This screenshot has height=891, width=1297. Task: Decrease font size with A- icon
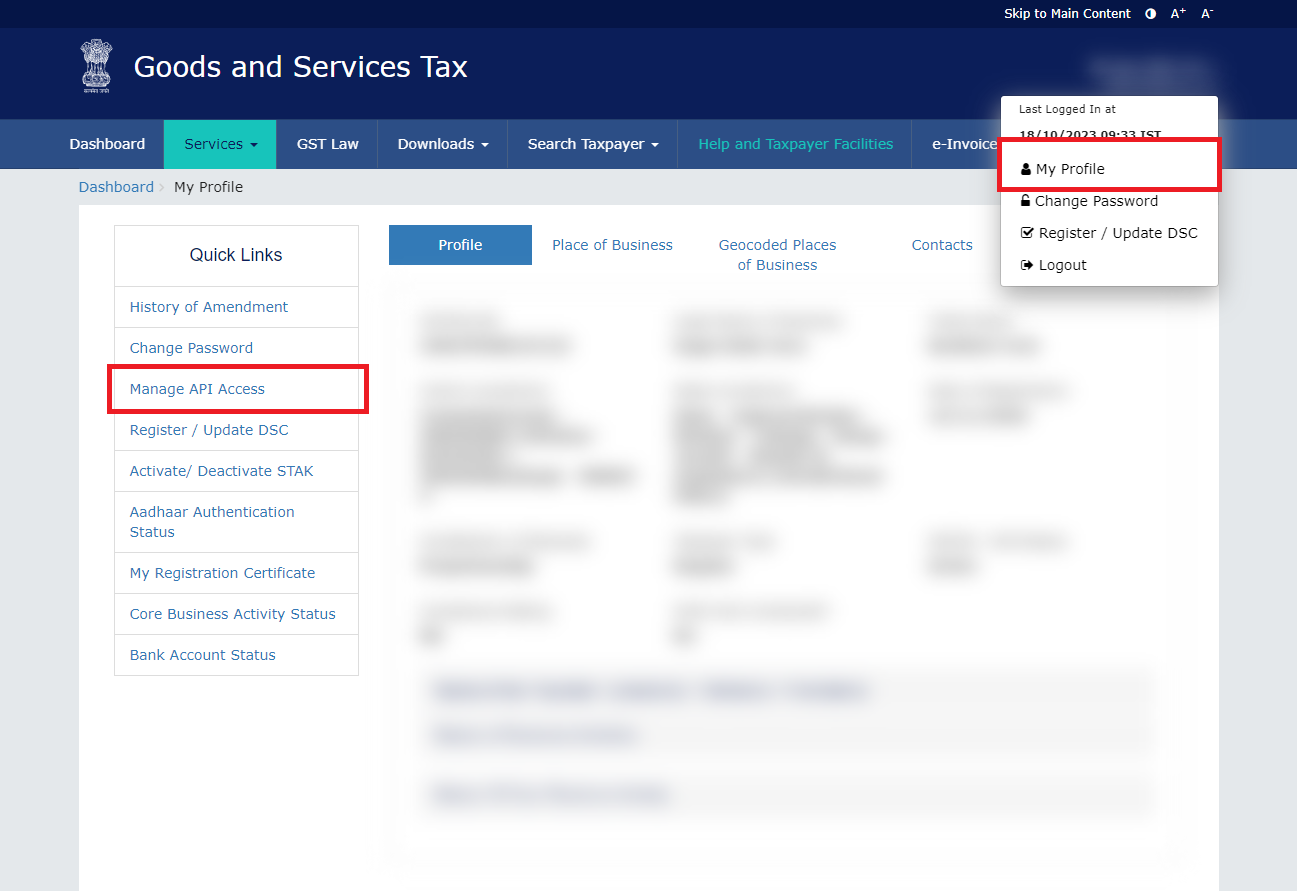[1207, 14]
